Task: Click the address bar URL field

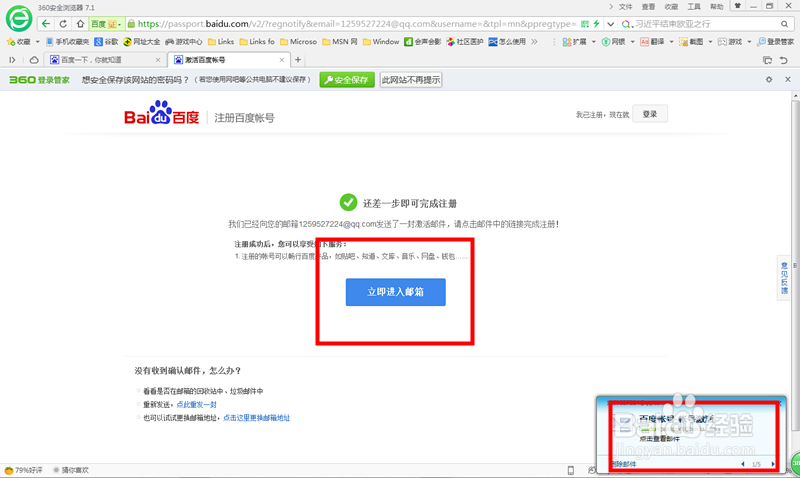Action: click(x=357, y=24)
